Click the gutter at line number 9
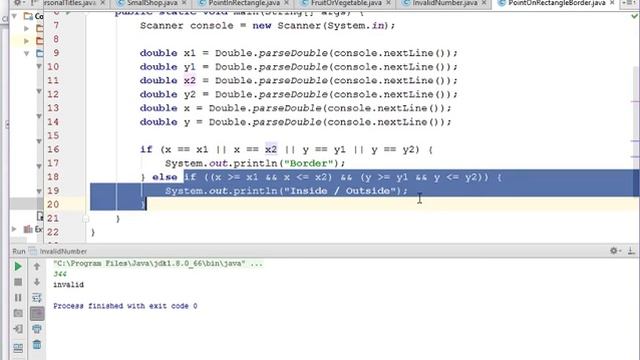Image resolution: width=640 pixels, height=360 pixels. 56,53
